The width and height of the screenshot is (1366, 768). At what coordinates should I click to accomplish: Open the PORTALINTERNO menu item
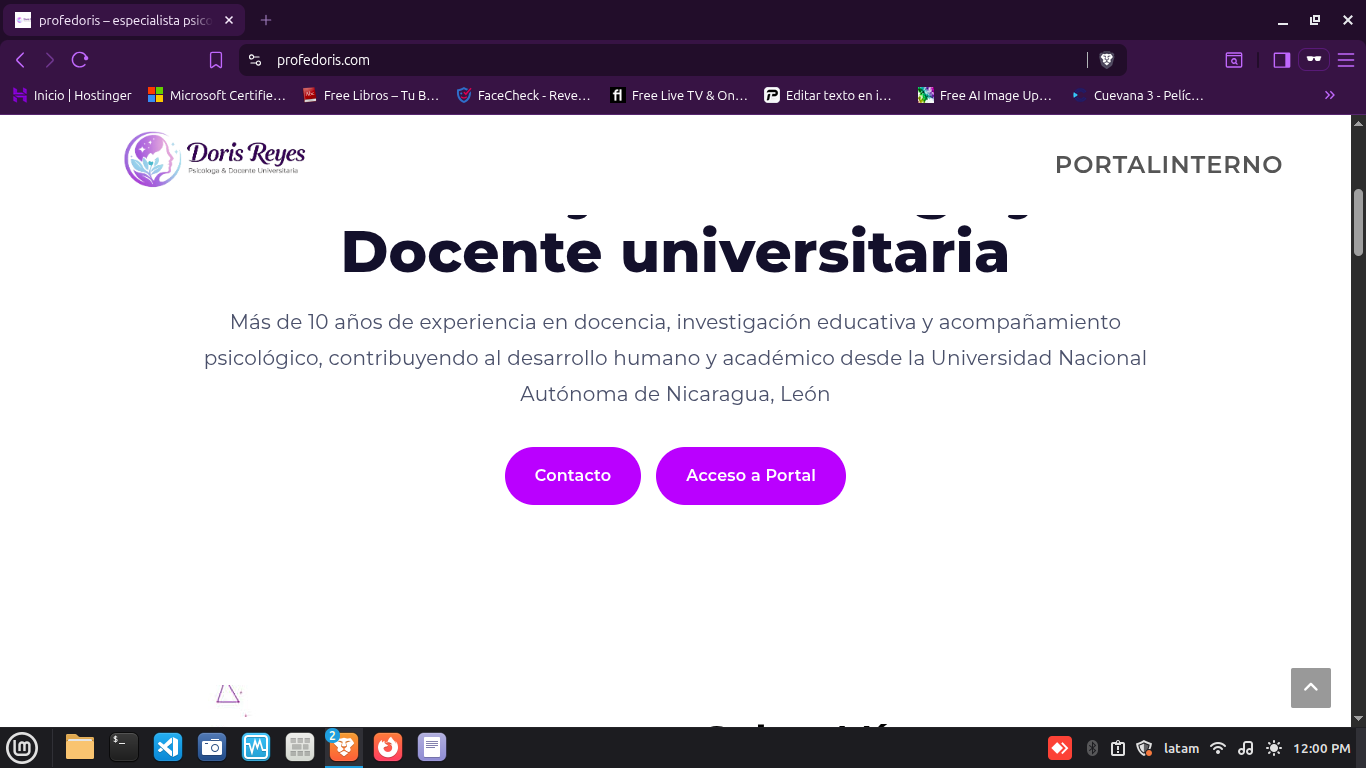[1169, 165]
